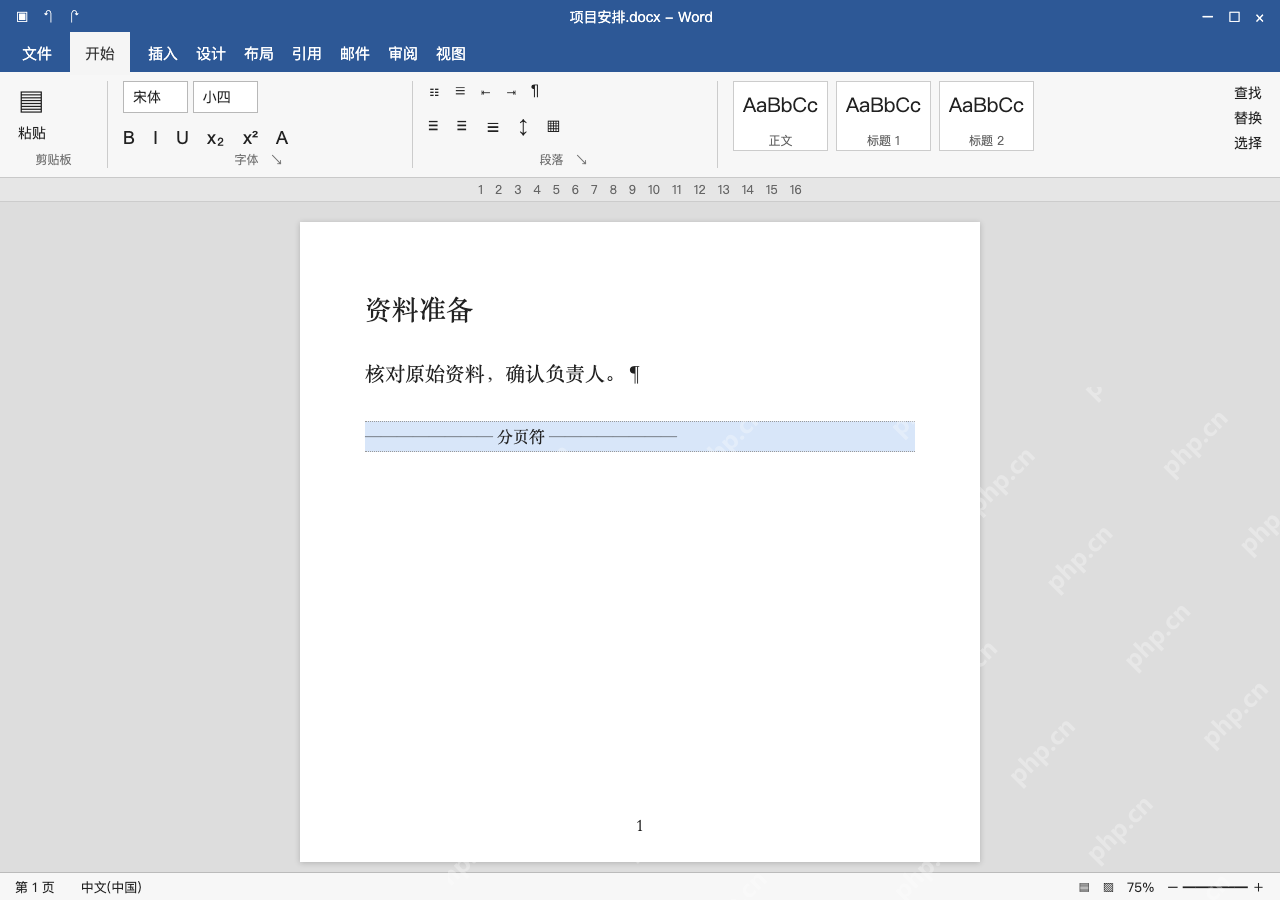Image resolution: width=1280 pixels, height=900 pixels.
Task: Click 查找 (Find) in the ribbon
Action: pyautogui.click(x=1248, y=93)
